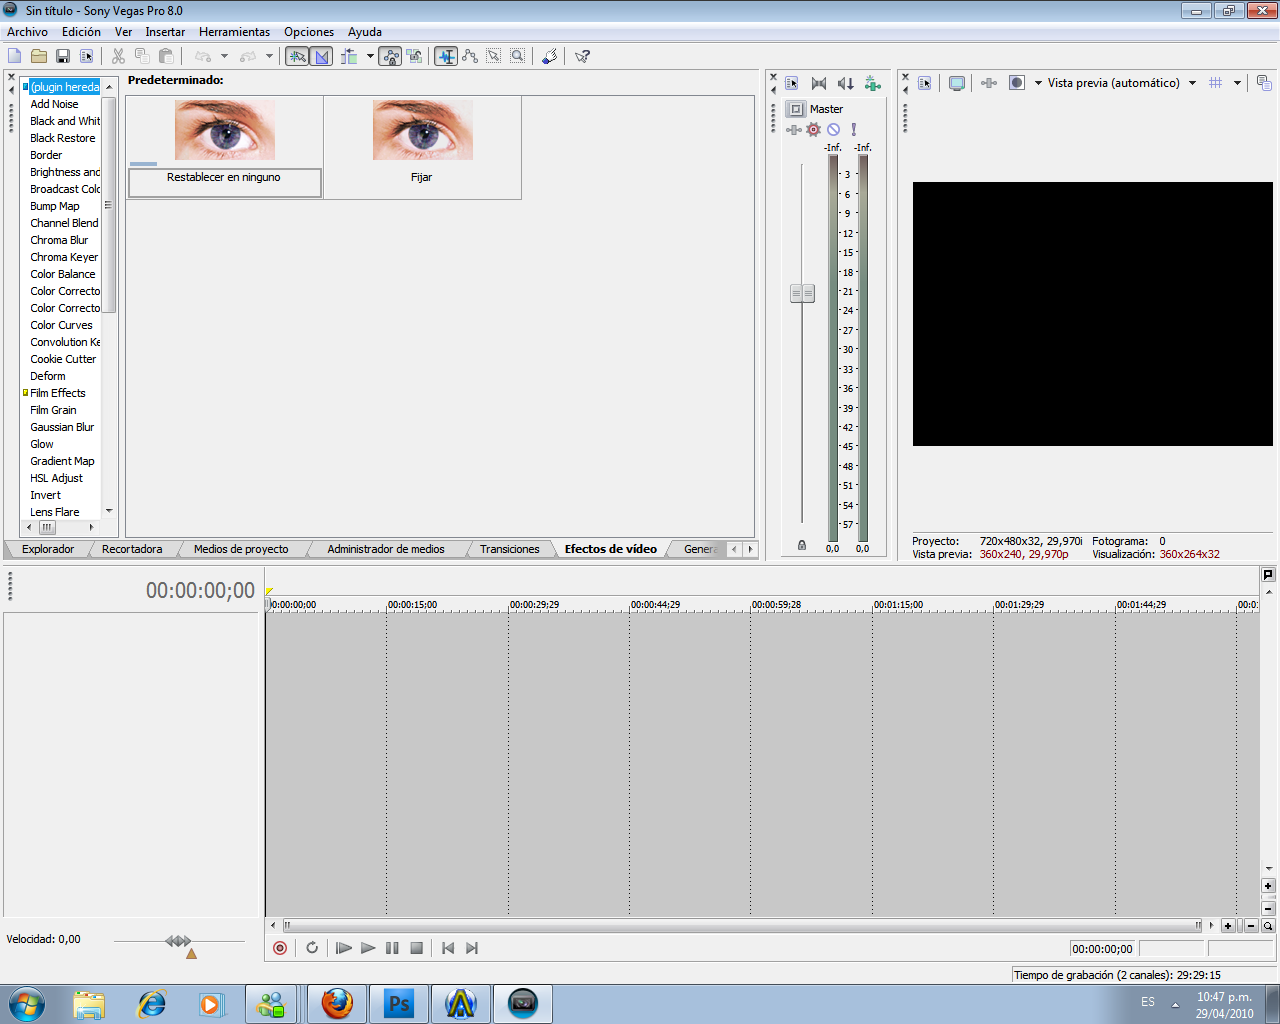Viewport: 1280px width, 1024px height.
Task: Switch to the Transiciones tab
Action: pyautogui.click(x=512, y=549)
